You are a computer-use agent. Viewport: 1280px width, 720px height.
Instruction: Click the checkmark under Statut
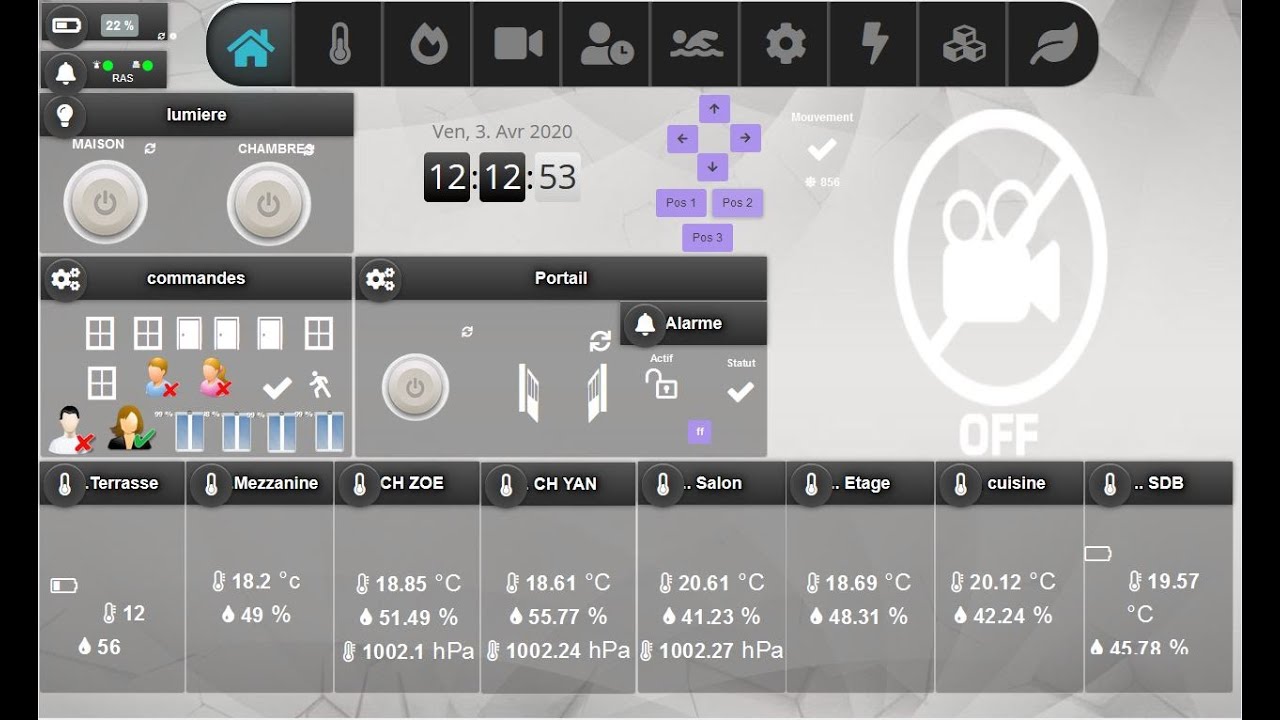point(740,392)
